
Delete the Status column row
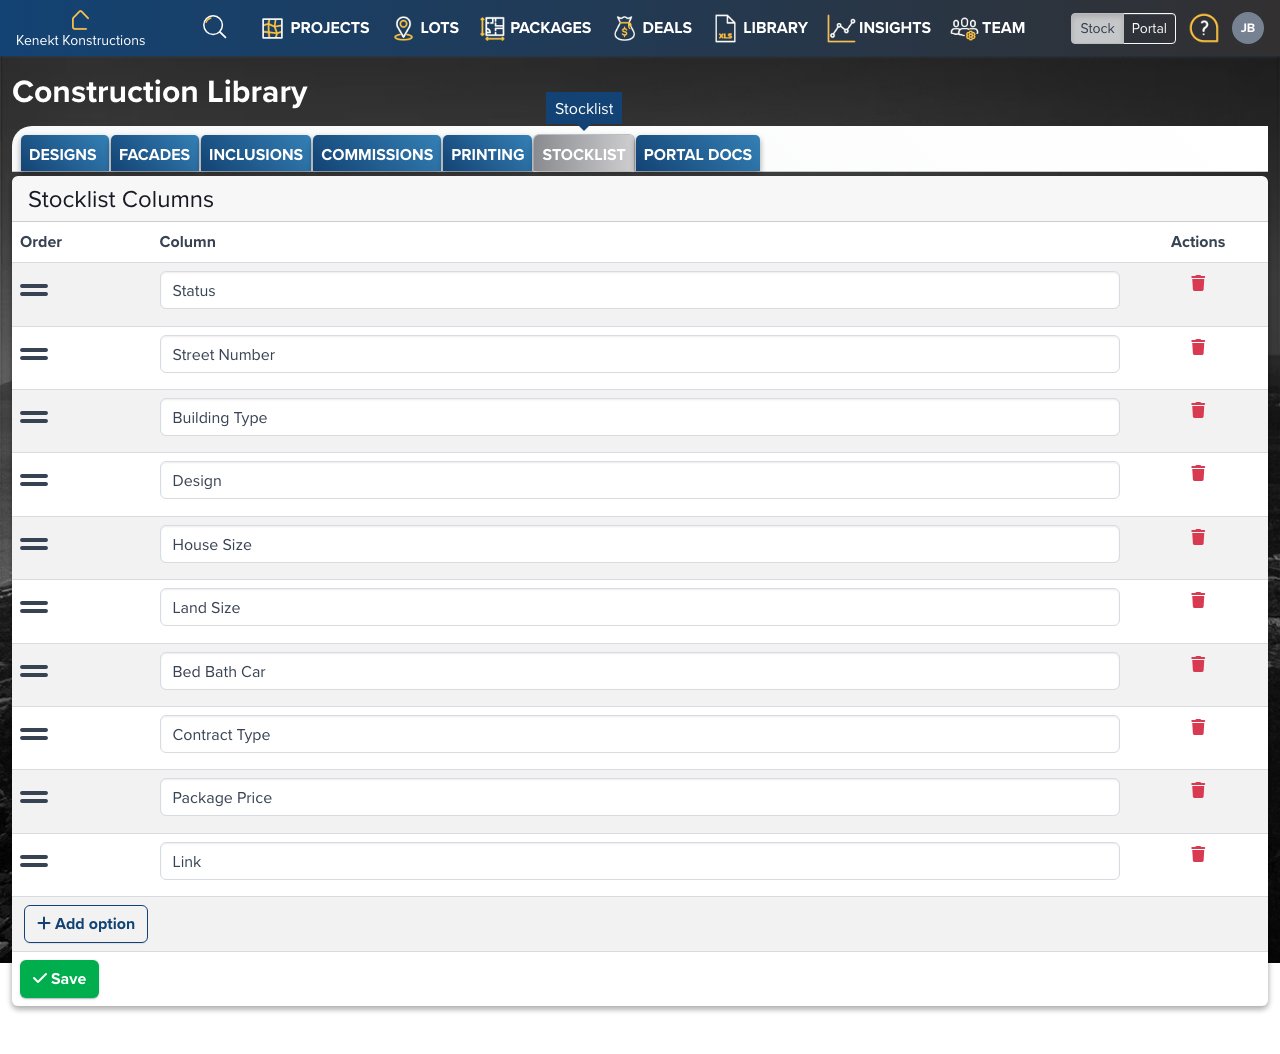1198,283
